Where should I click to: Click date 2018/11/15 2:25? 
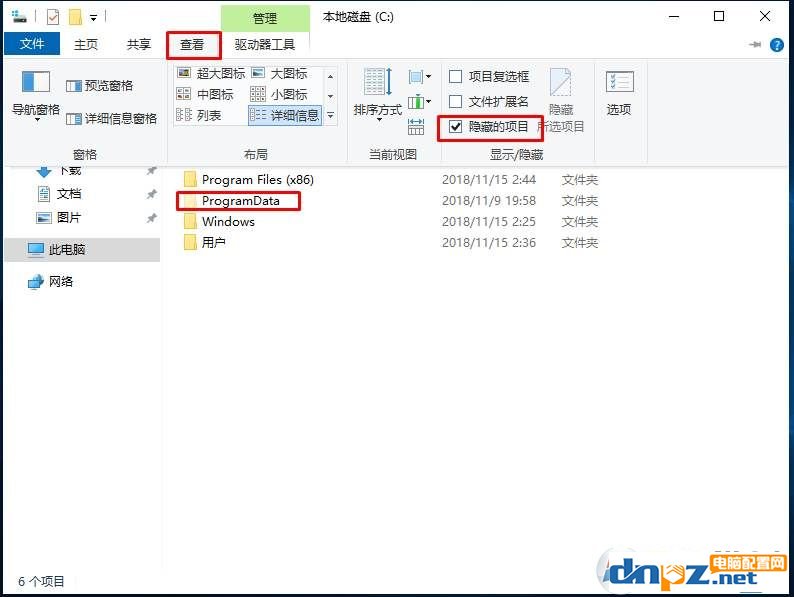(489, 222)
